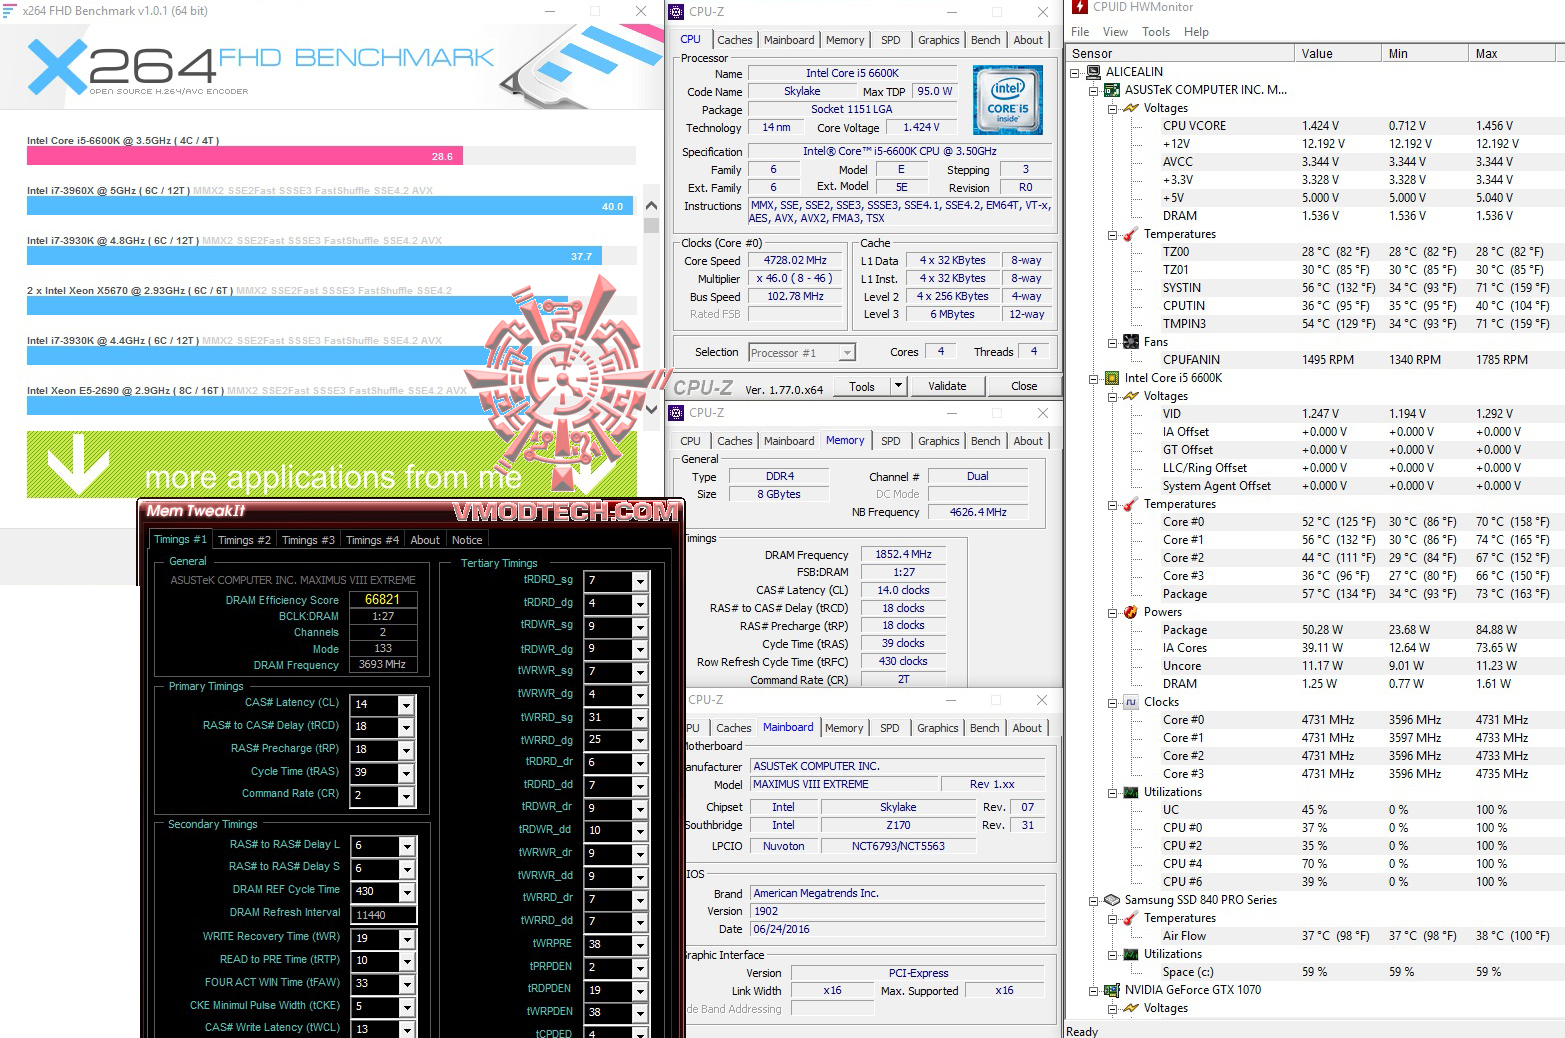Click the NVIDIA GeForce GTX 1070 card icon
The image size is (1565, 1038).
point(1112,990)
